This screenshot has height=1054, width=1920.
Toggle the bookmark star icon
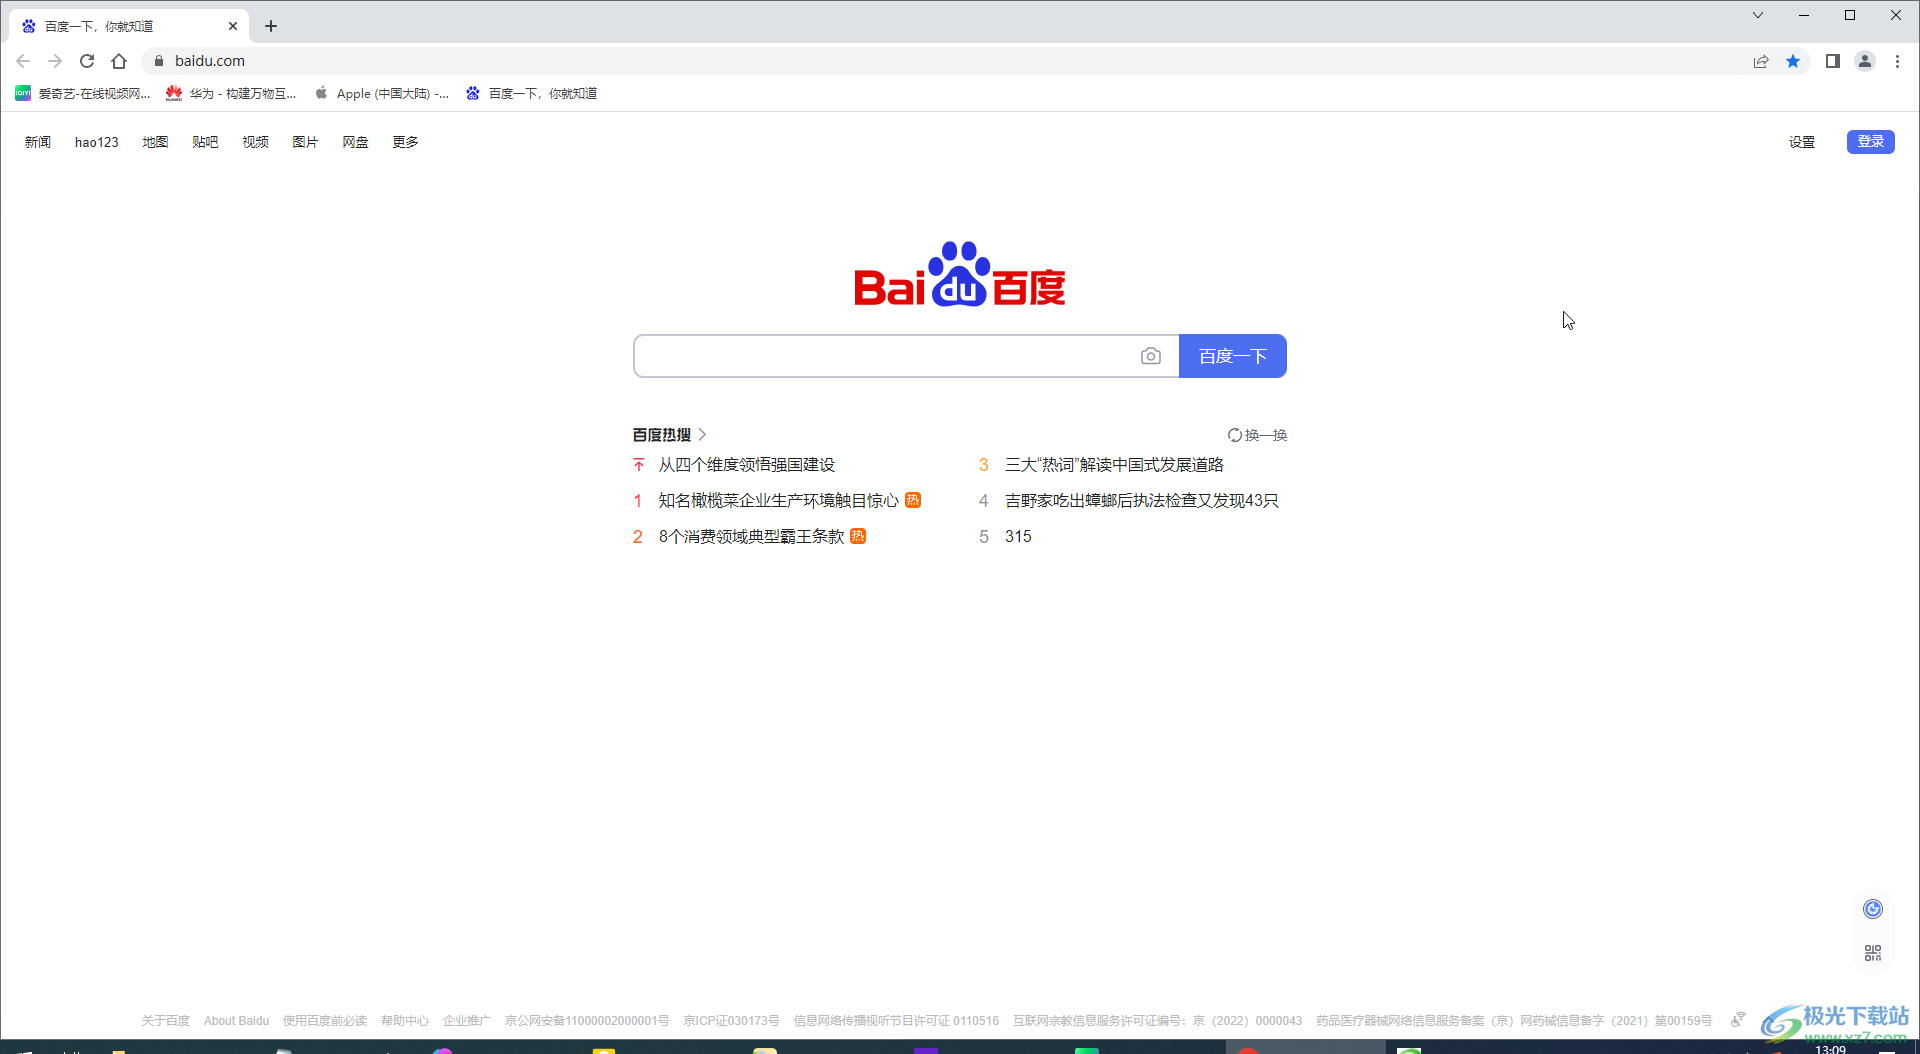coord(1793,61)
